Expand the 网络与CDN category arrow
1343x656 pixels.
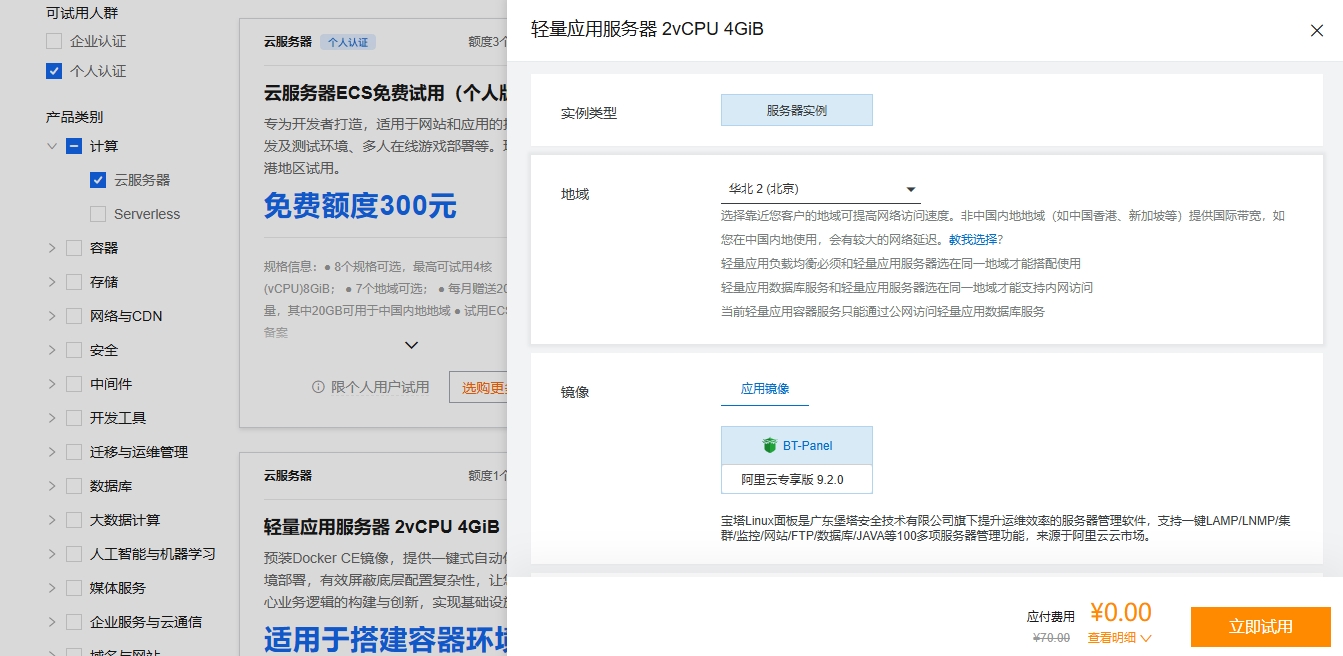click(x=52, y=316)
